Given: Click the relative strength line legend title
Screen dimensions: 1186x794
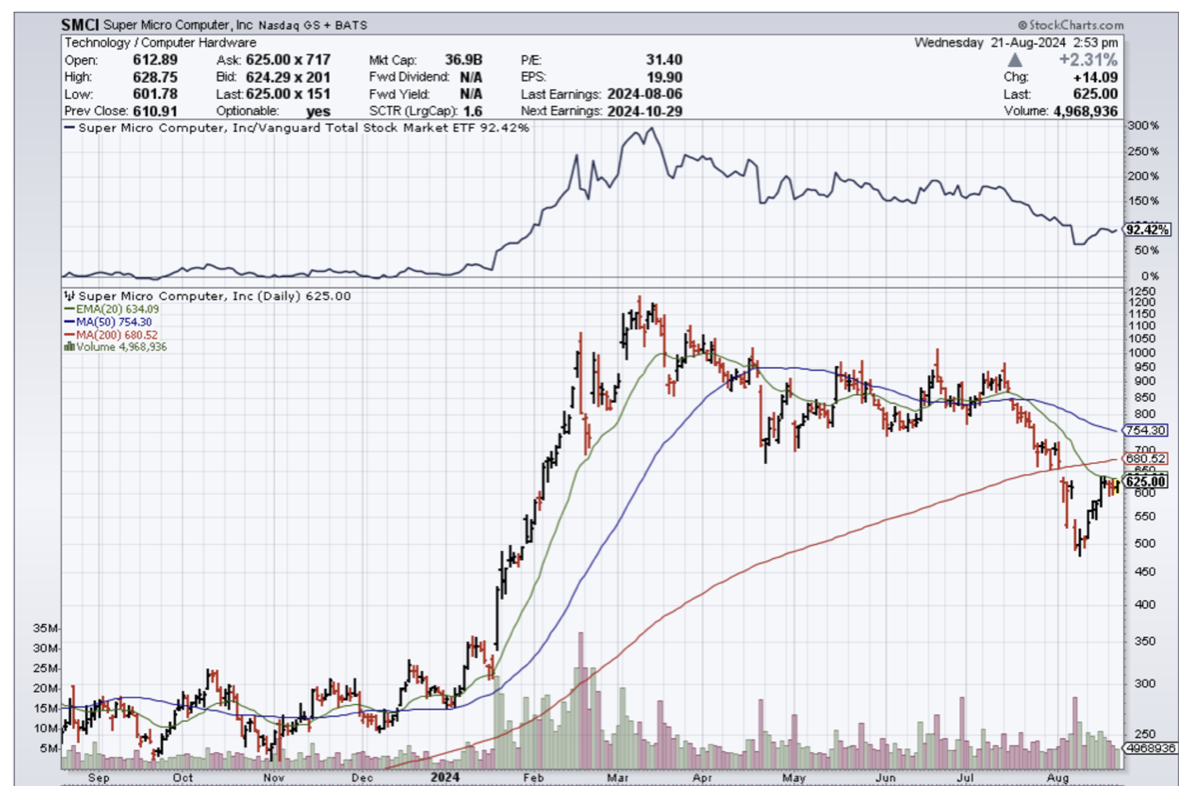Looking at the screenshot, I should coord(295,128).
